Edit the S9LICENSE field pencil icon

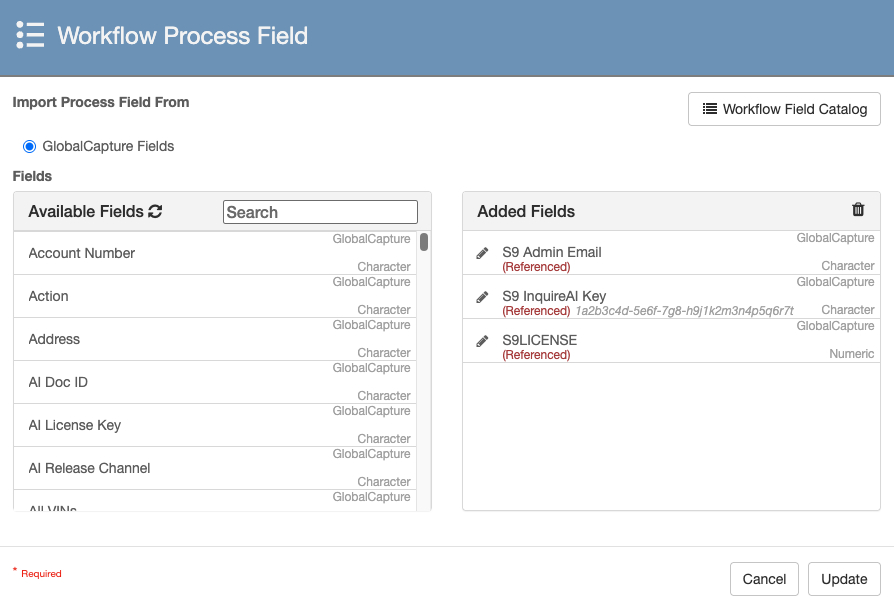pyautogui.click(x=482, y=341)
